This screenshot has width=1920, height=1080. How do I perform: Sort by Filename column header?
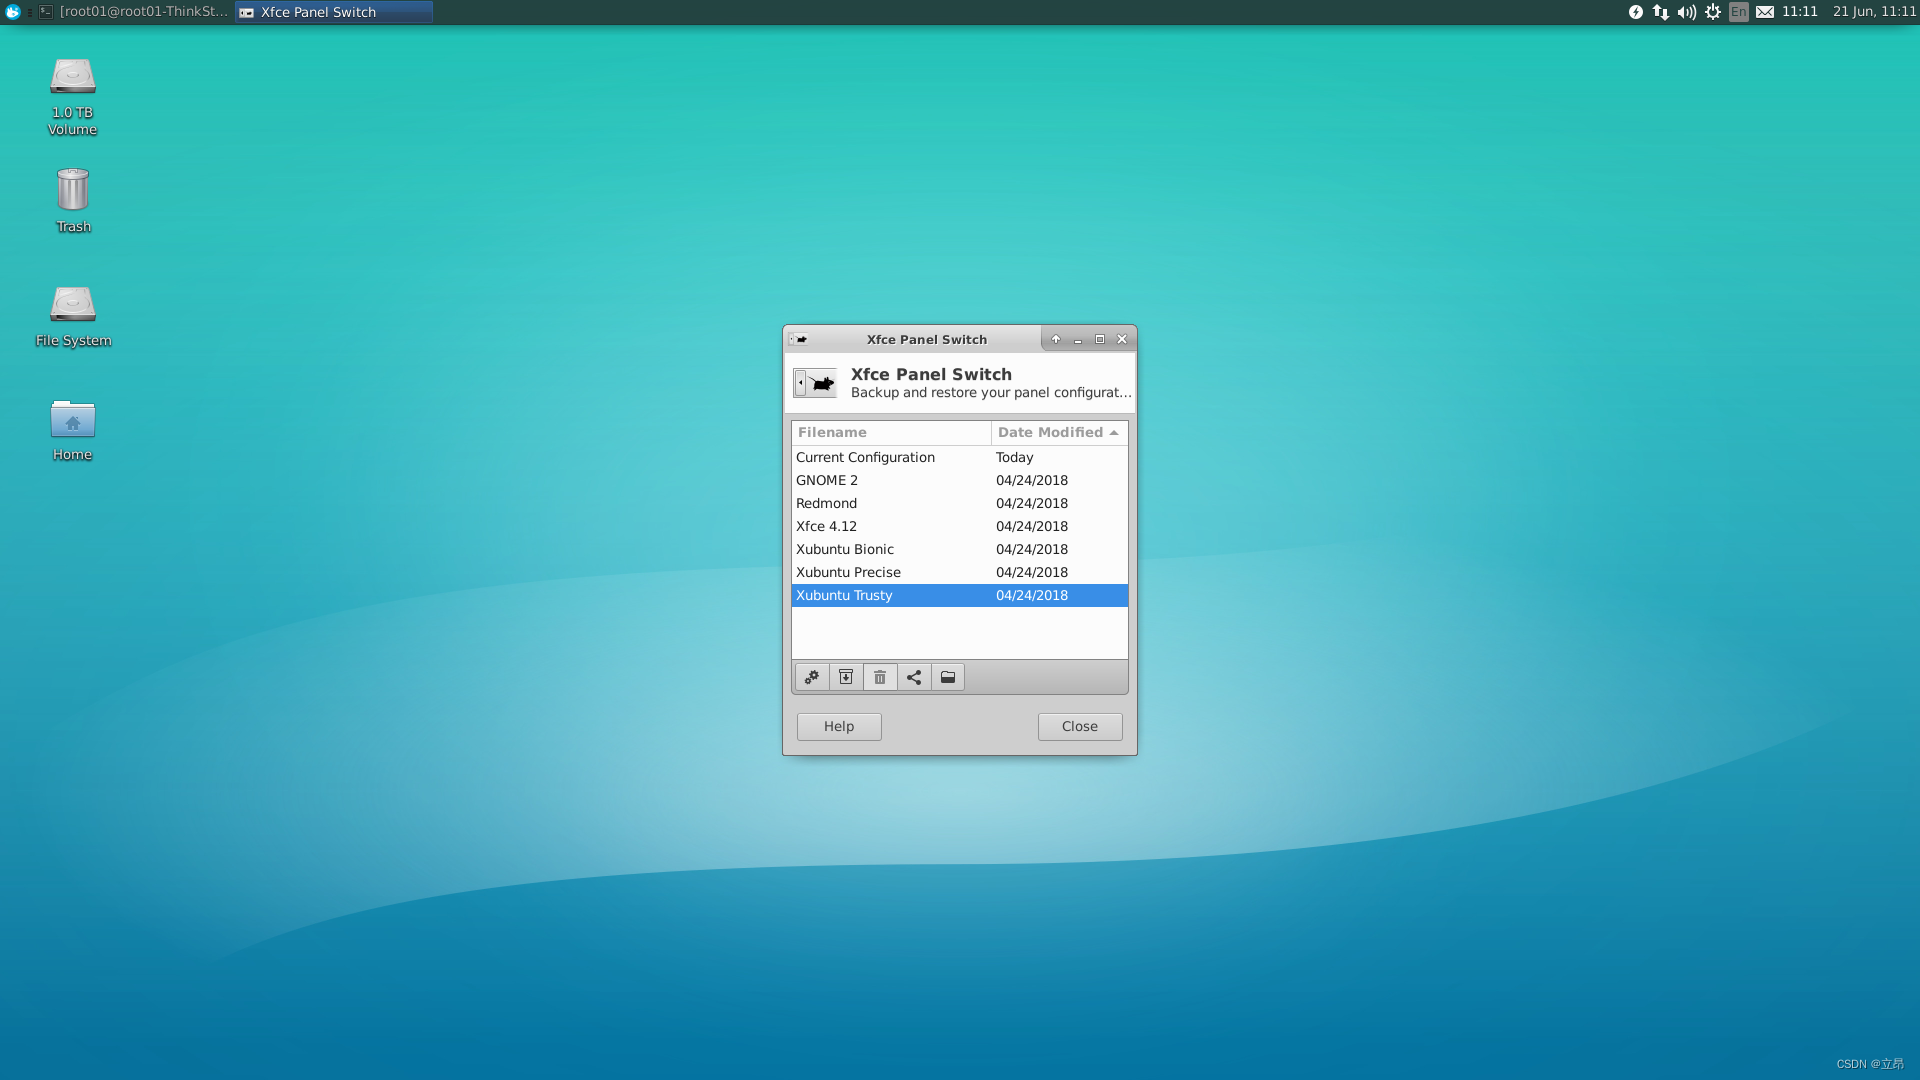pyautogui.click(x=891, y=433)
